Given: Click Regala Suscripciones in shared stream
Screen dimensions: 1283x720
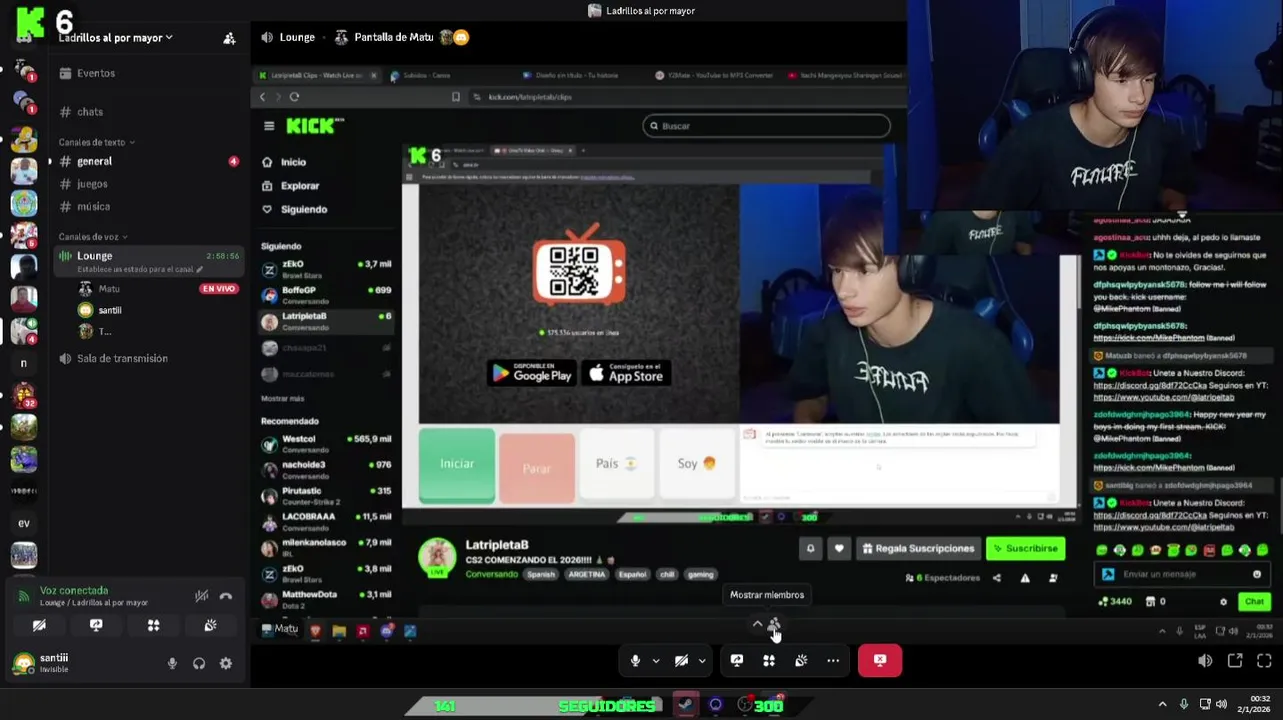Looking at the screenshot, I should pyautogui.click(x=918, y=548).
